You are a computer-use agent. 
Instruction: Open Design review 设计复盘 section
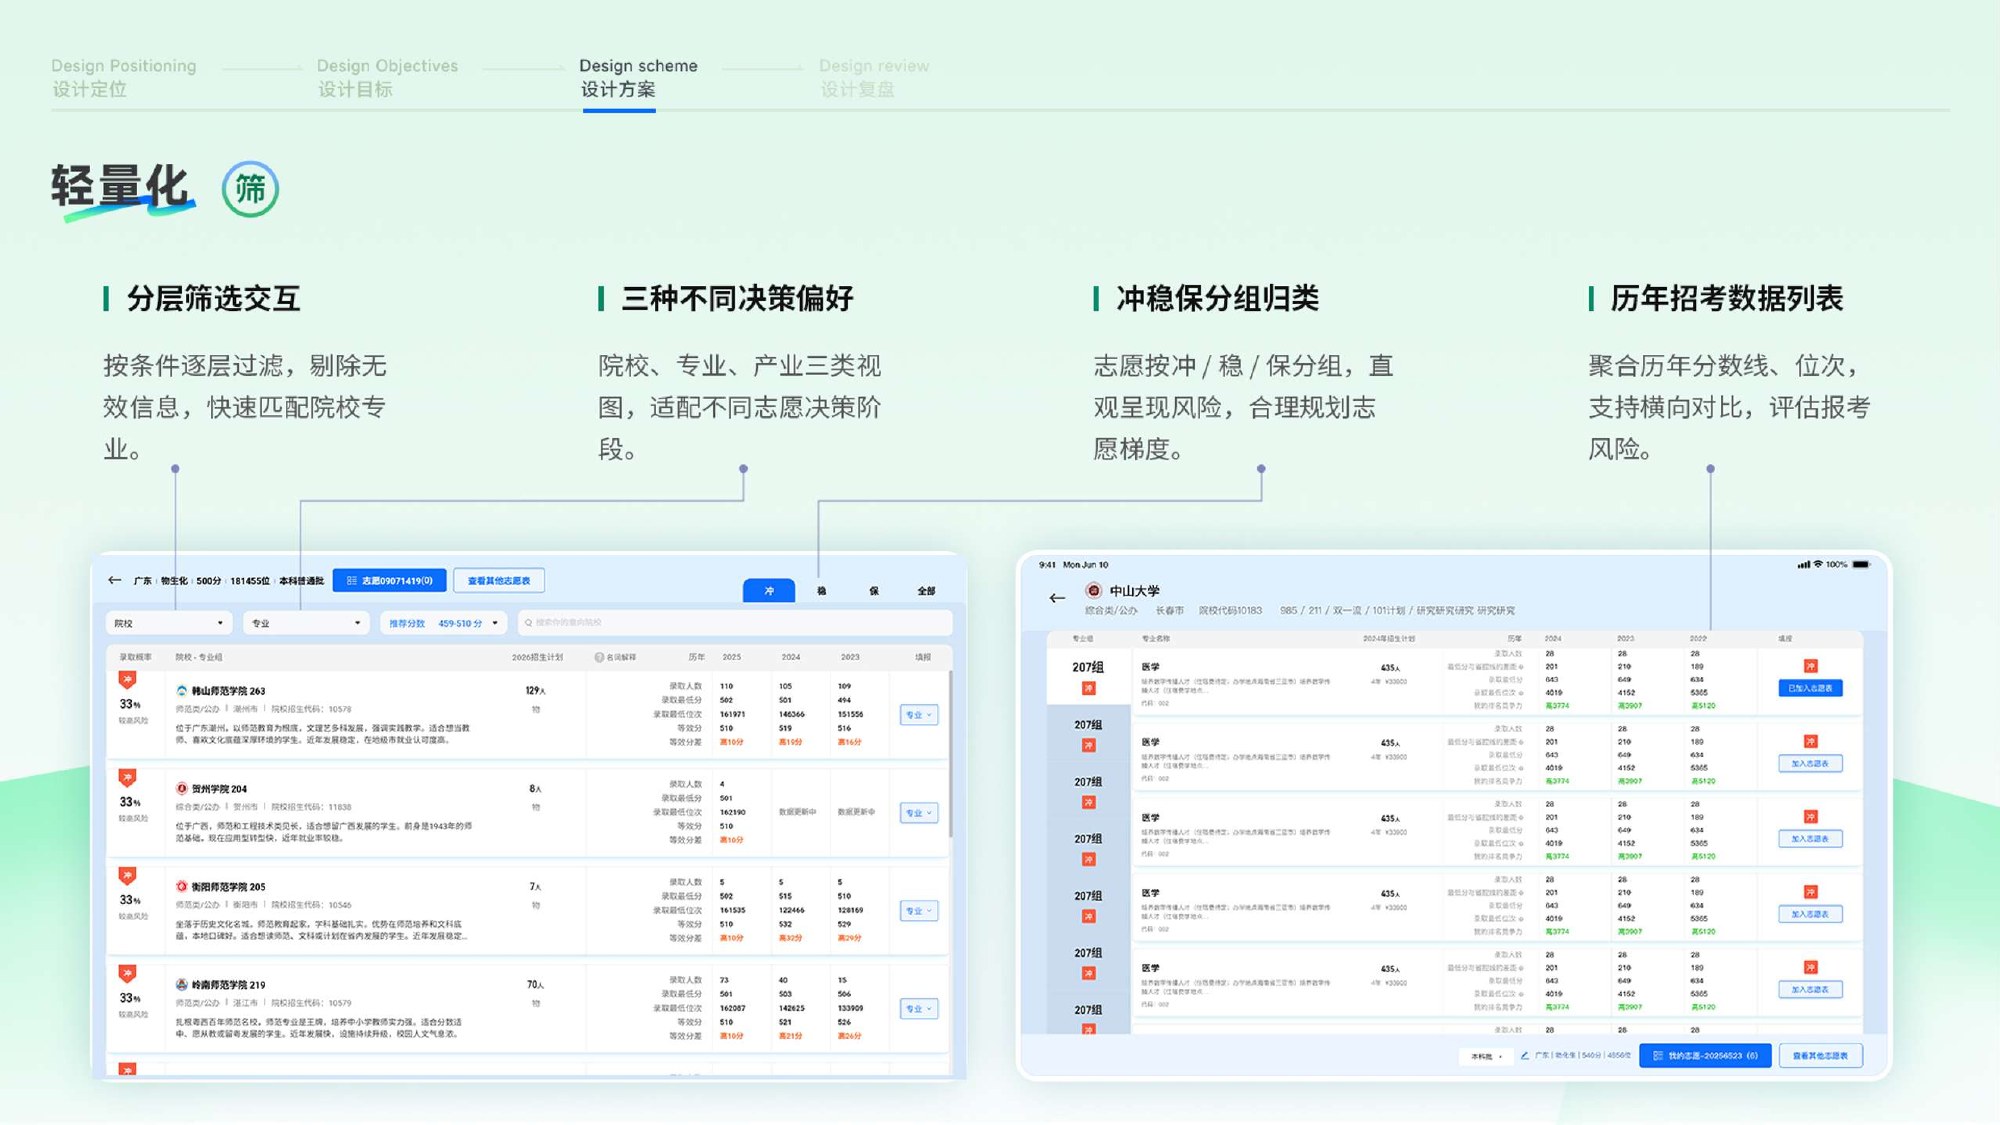[874, 77]
